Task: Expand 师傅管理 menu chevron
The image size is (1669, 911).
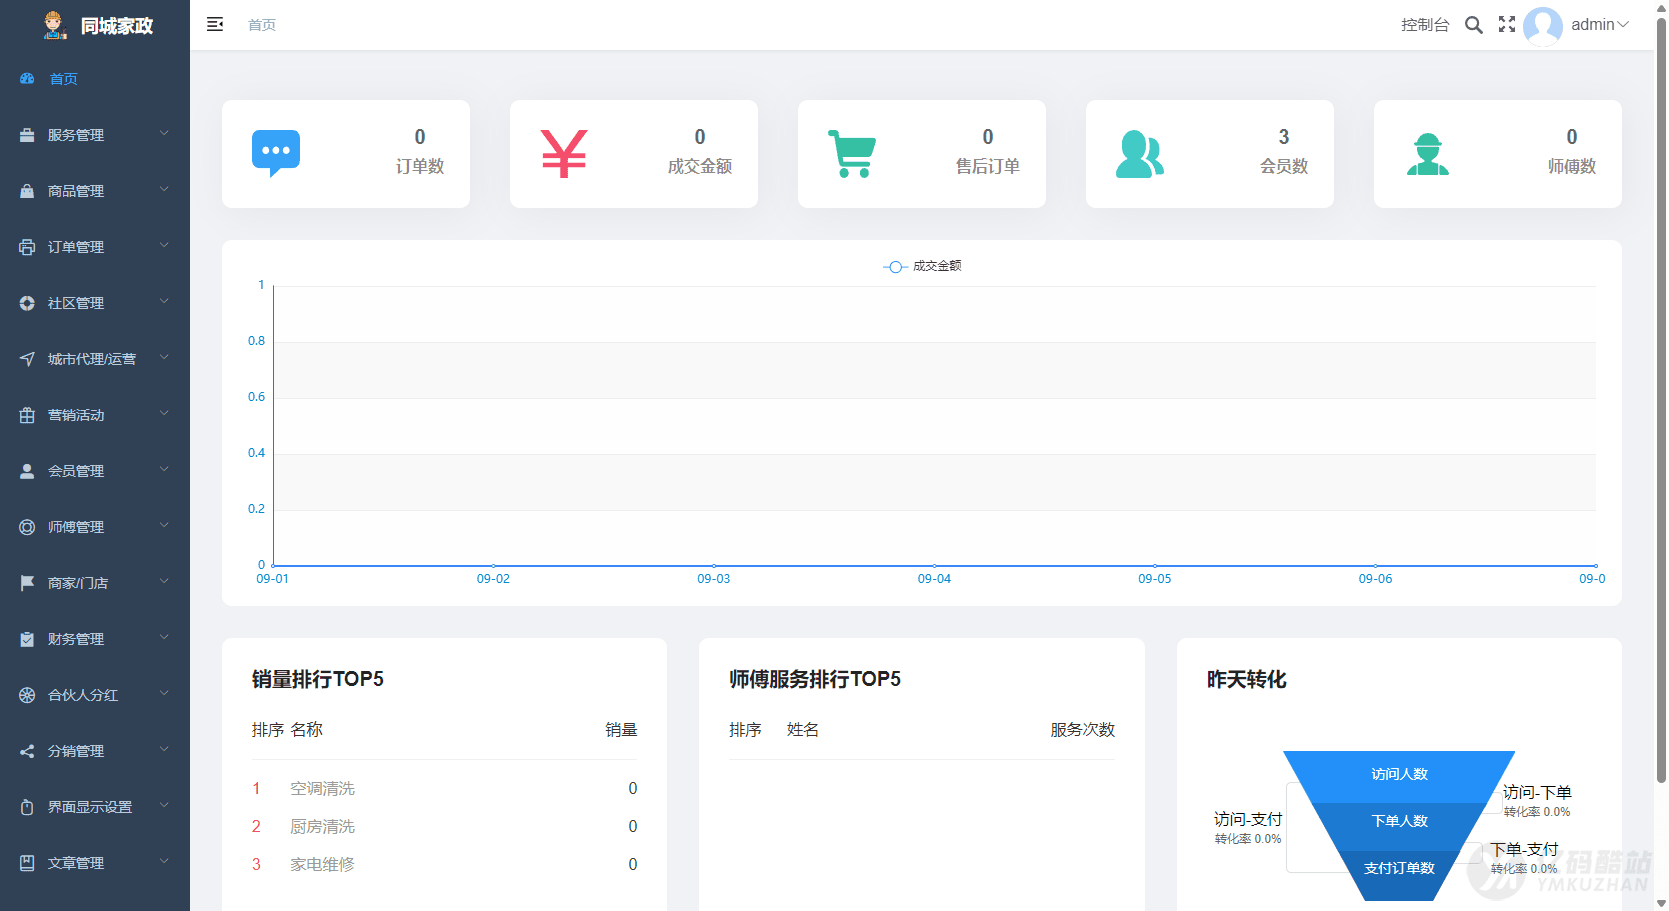Action: [164, 526]
